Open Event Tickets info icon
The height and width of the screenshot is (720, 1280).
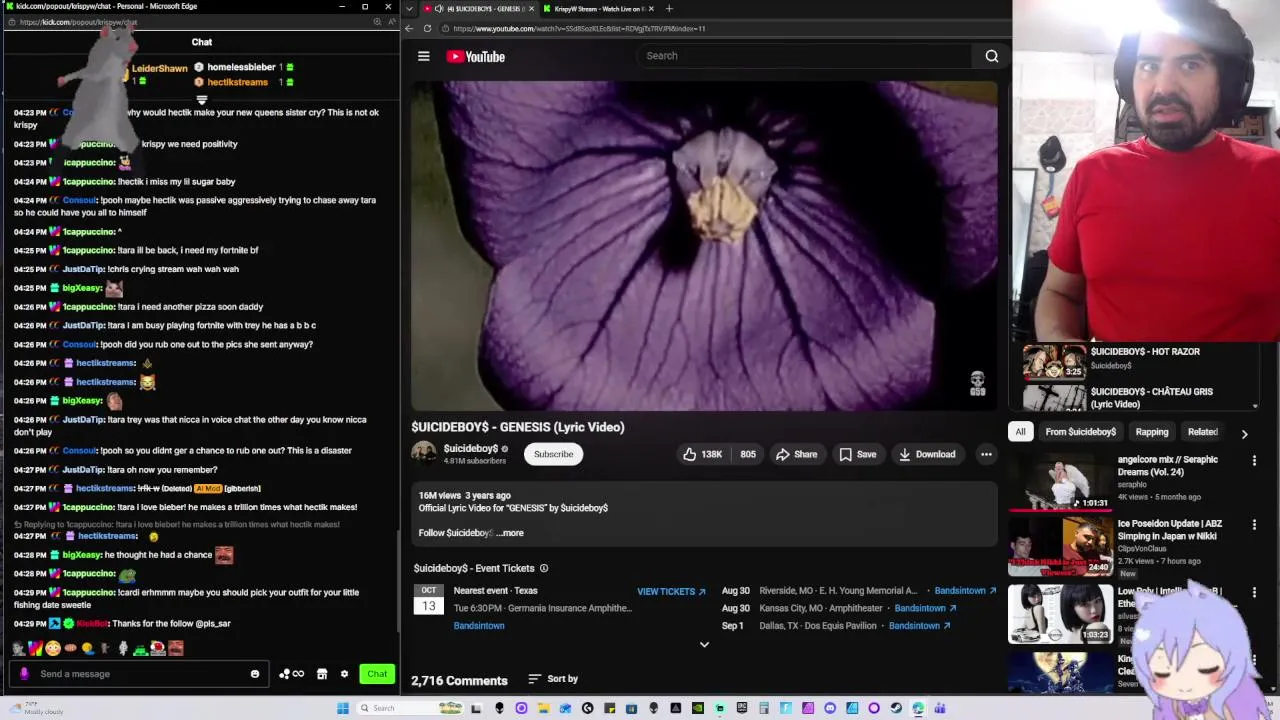(544, 568)
